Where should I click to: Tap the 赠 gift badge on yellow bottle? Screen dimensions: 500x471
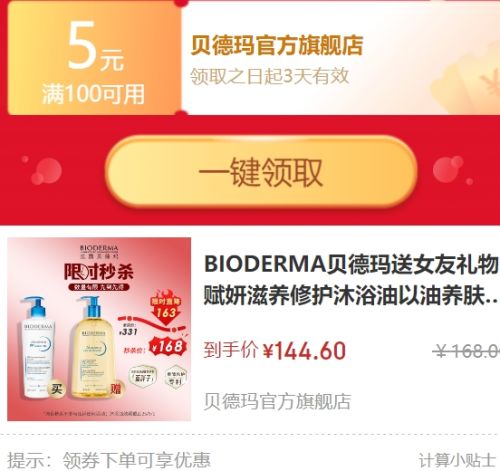point(116,388)
